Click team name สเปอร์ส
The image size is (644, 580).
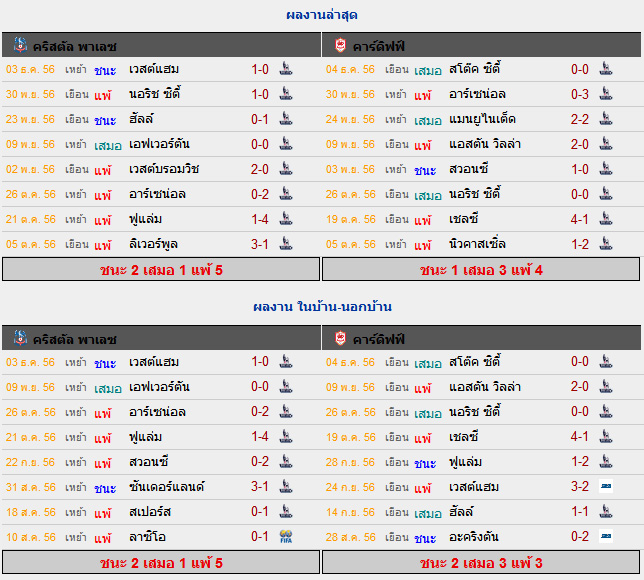click(150, 512)
